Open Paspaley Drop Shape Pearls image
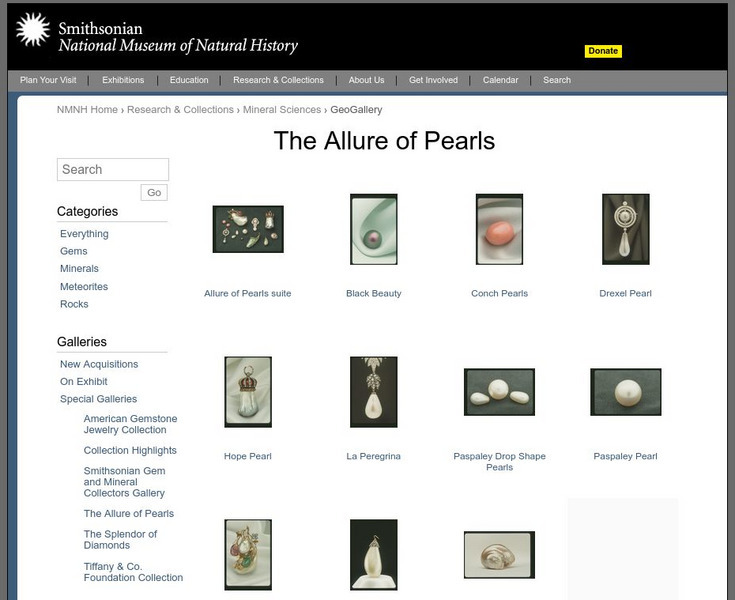 pyautogui.click(x=499, y=392)
